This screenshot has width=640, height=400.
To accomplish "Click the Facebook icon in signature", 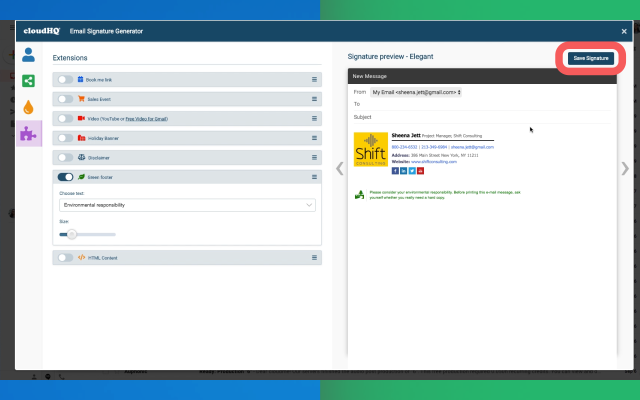I will 395,171.
